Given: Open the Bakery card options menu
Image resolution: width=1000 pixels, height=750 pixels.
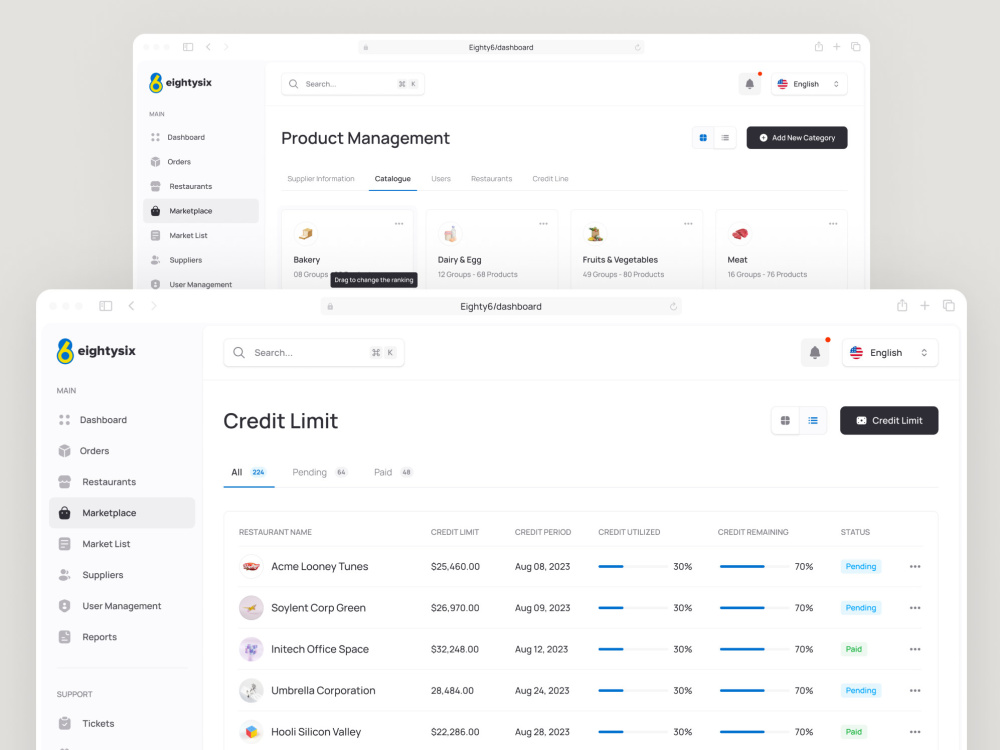Looking at the screenshot, I should click(x=399, y=224).
